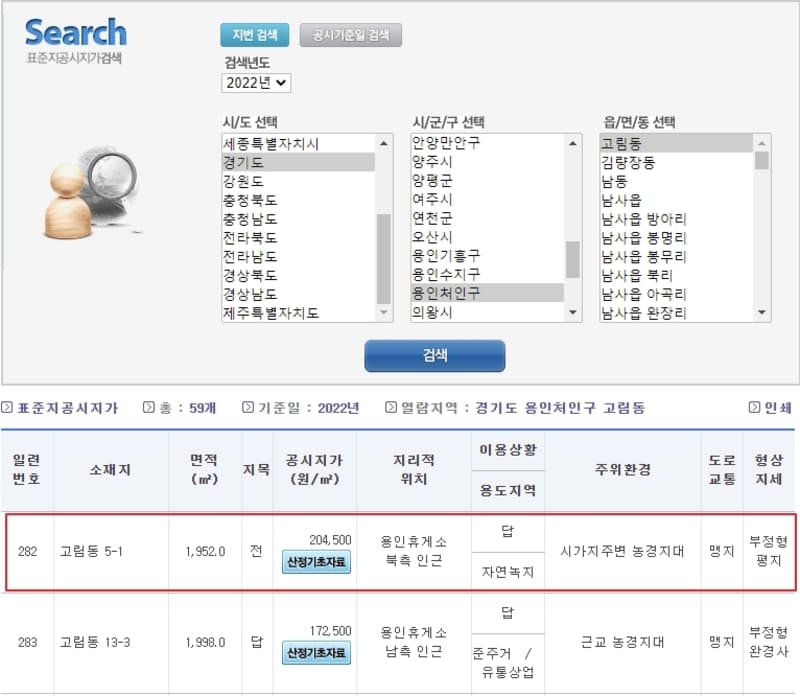This screenshot has width=800, height=696.
Task: Select 남사읍 봉명리 in the list
Action: [676, 237]
